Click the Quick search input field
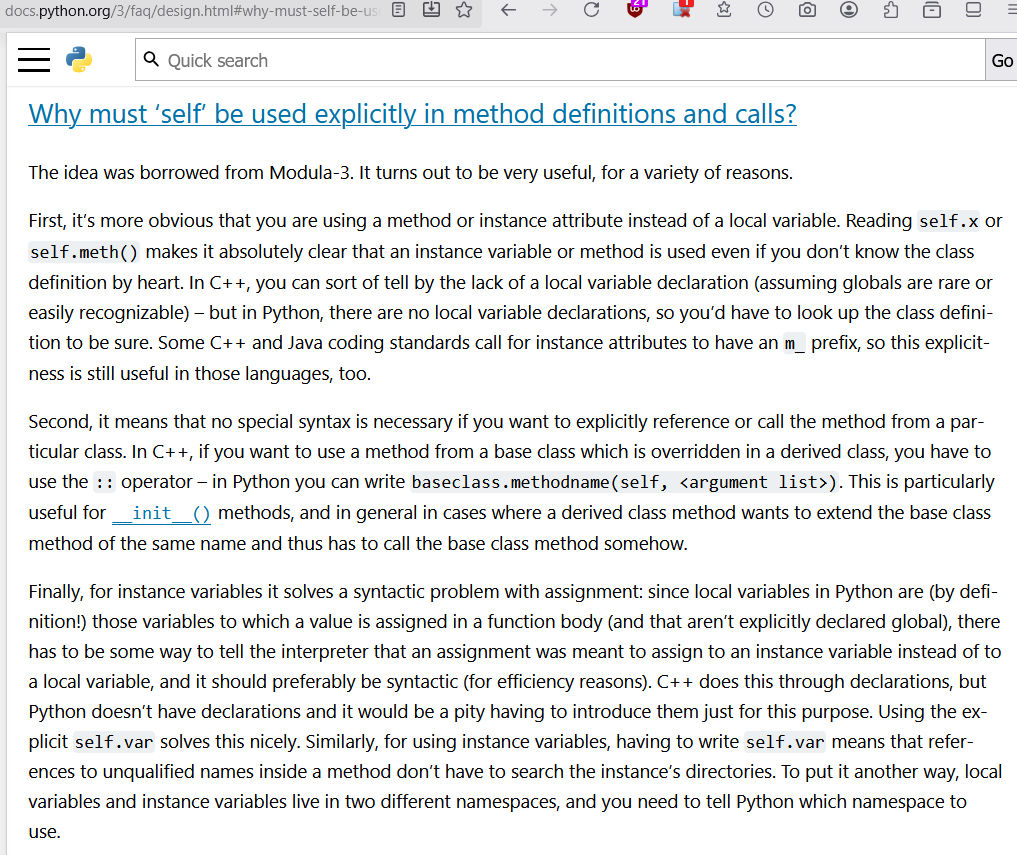Image resolution: width=1017 pixels, height=855 pixels. [x=560, y=61]
